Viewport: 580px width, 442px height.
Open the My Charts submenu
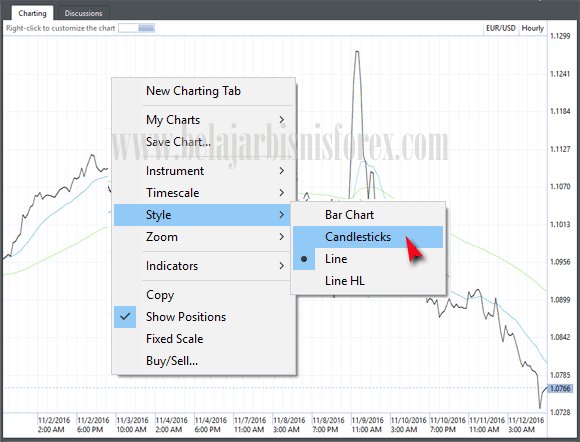pyautogui.click(x=204, y=120)
